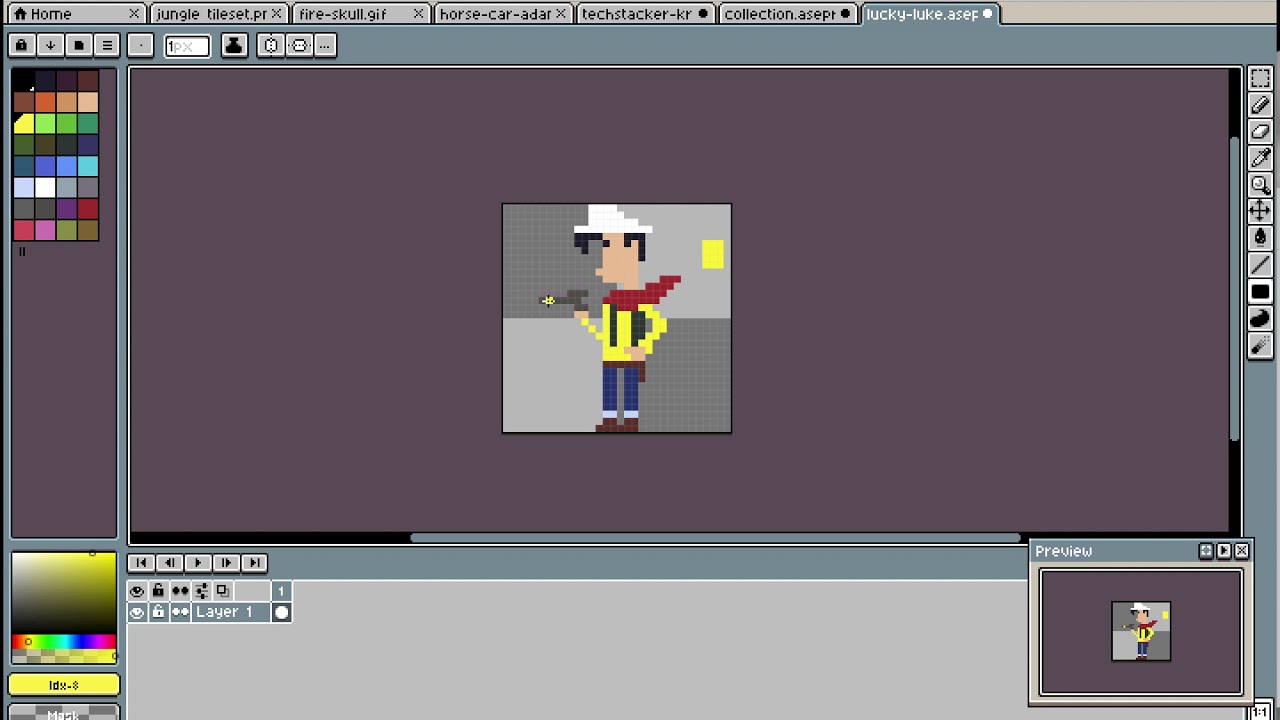
Task: Click the Preview sprite thumbnail
Action: 1141,631
